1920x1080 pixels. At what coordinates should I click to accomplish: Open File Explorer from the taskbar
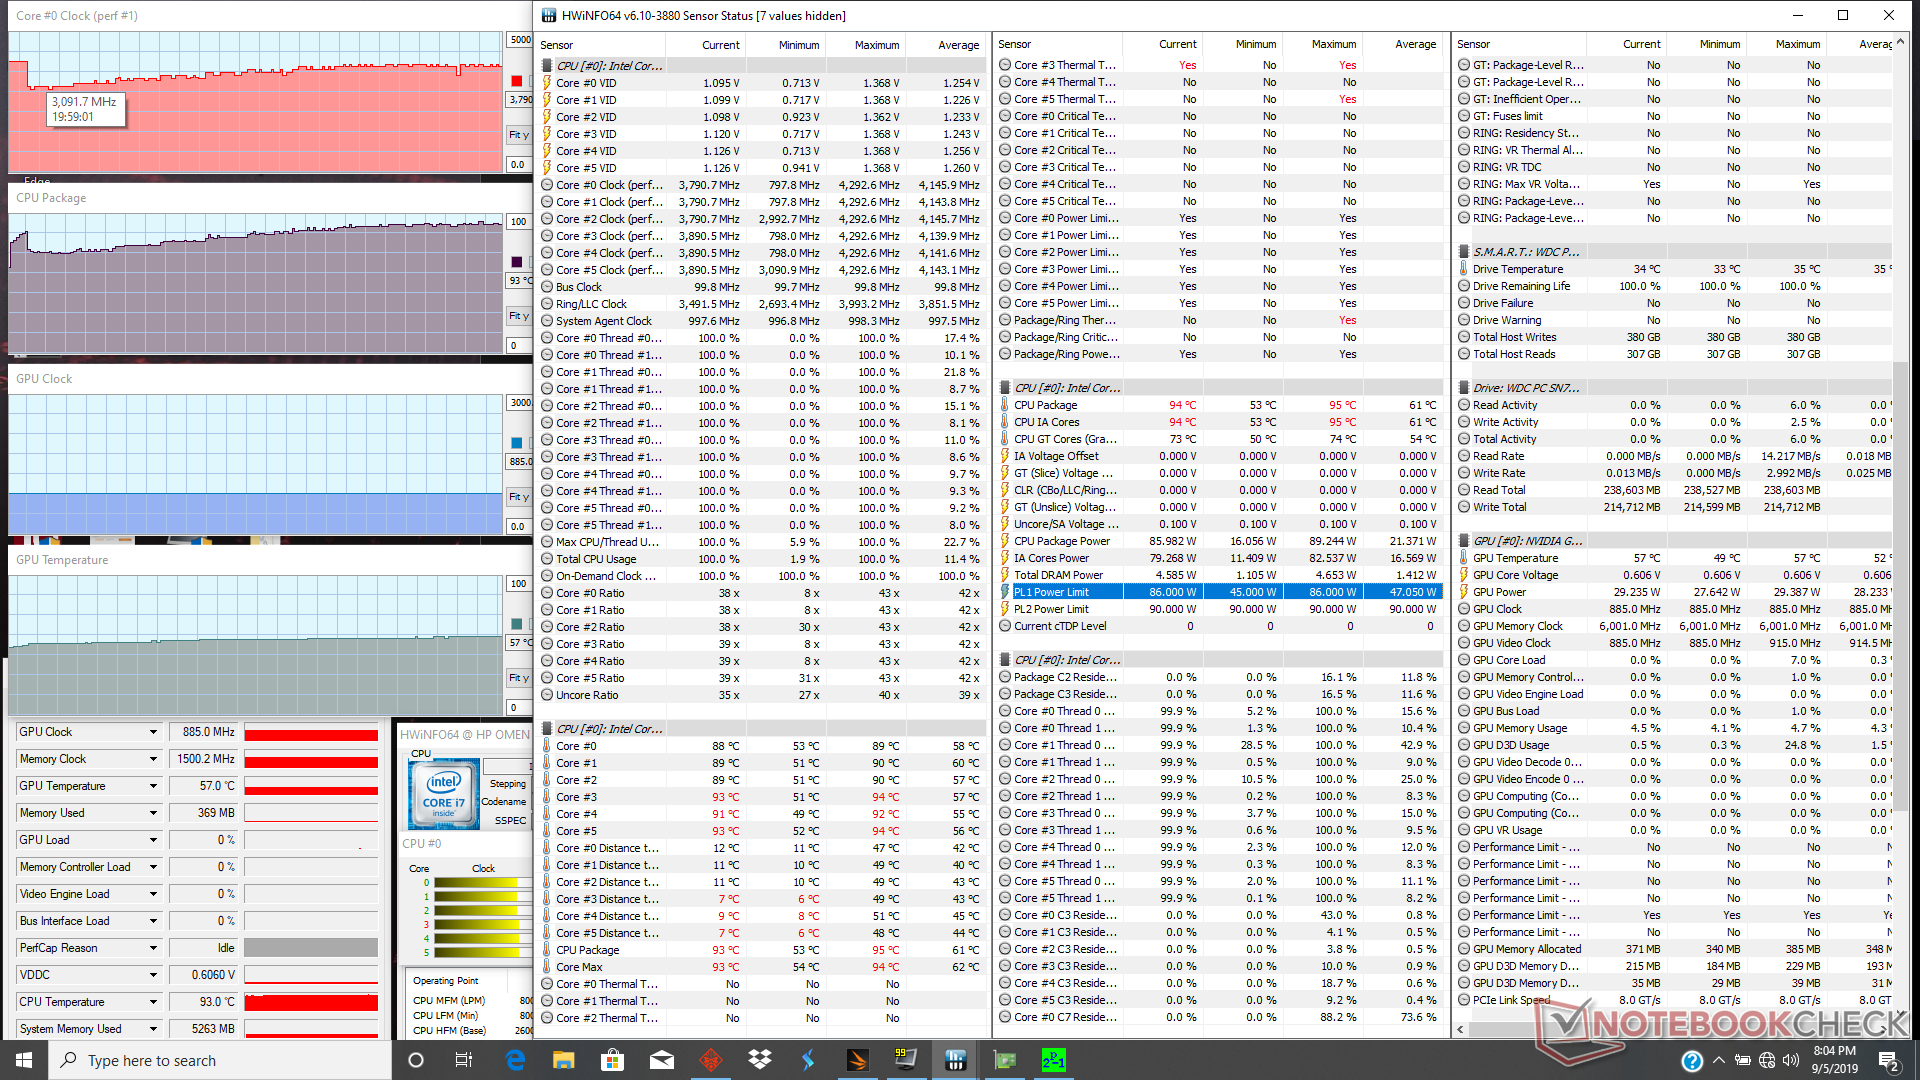tap(564, 1060)
